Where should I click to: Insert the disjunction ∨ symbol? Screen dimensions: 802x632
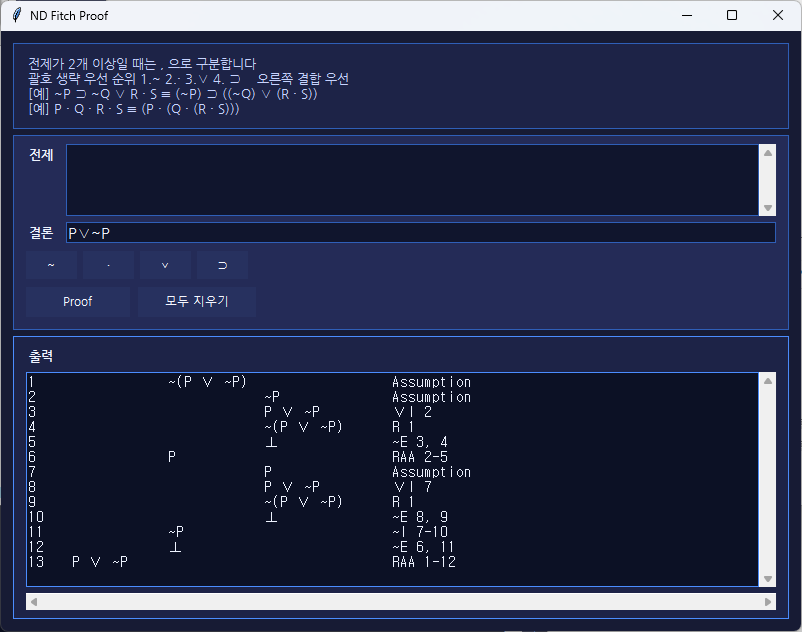(x=165, y=266)
